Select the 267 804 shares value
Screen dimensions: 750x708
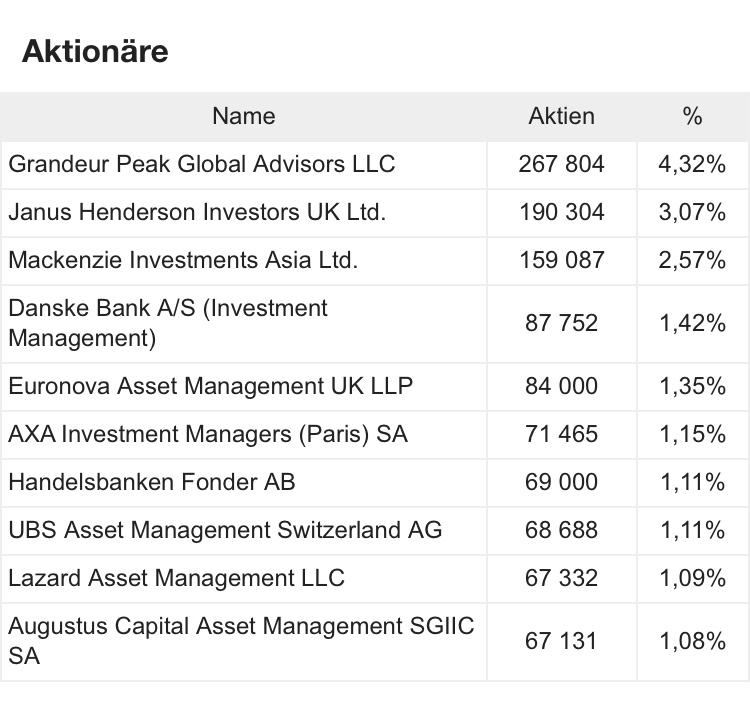pos(561,164)
